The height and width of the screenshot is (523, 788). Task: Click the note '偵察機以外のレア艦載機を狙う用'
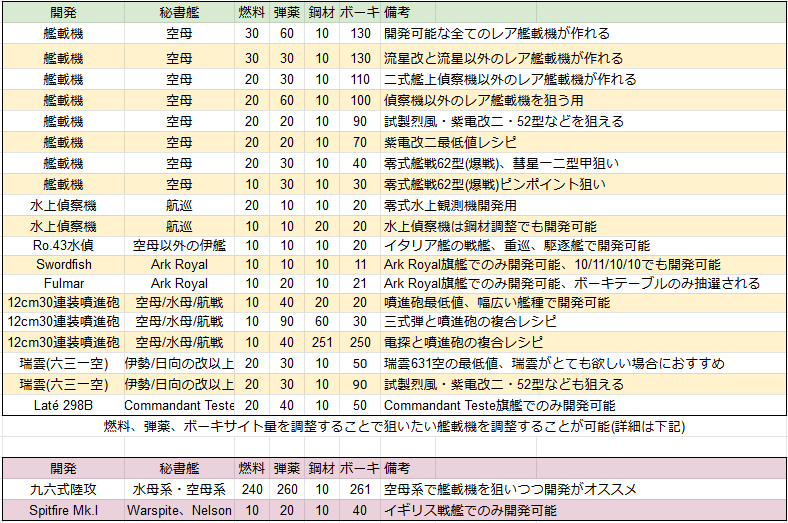(483, 100)
